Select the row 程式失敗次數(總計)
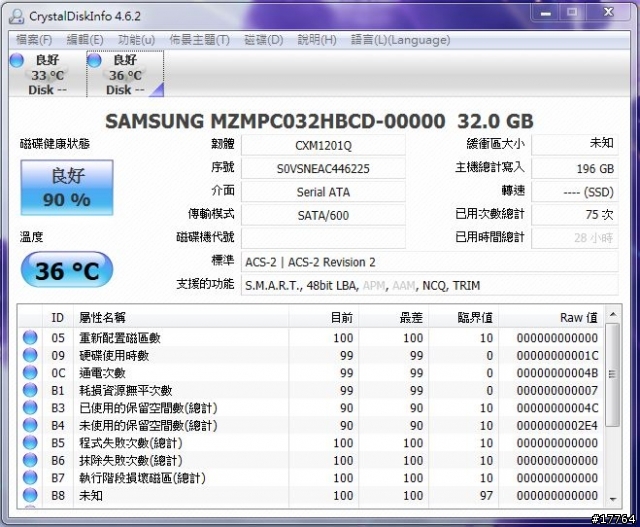This screenshot has height=527, width=640. pos(311,443)
